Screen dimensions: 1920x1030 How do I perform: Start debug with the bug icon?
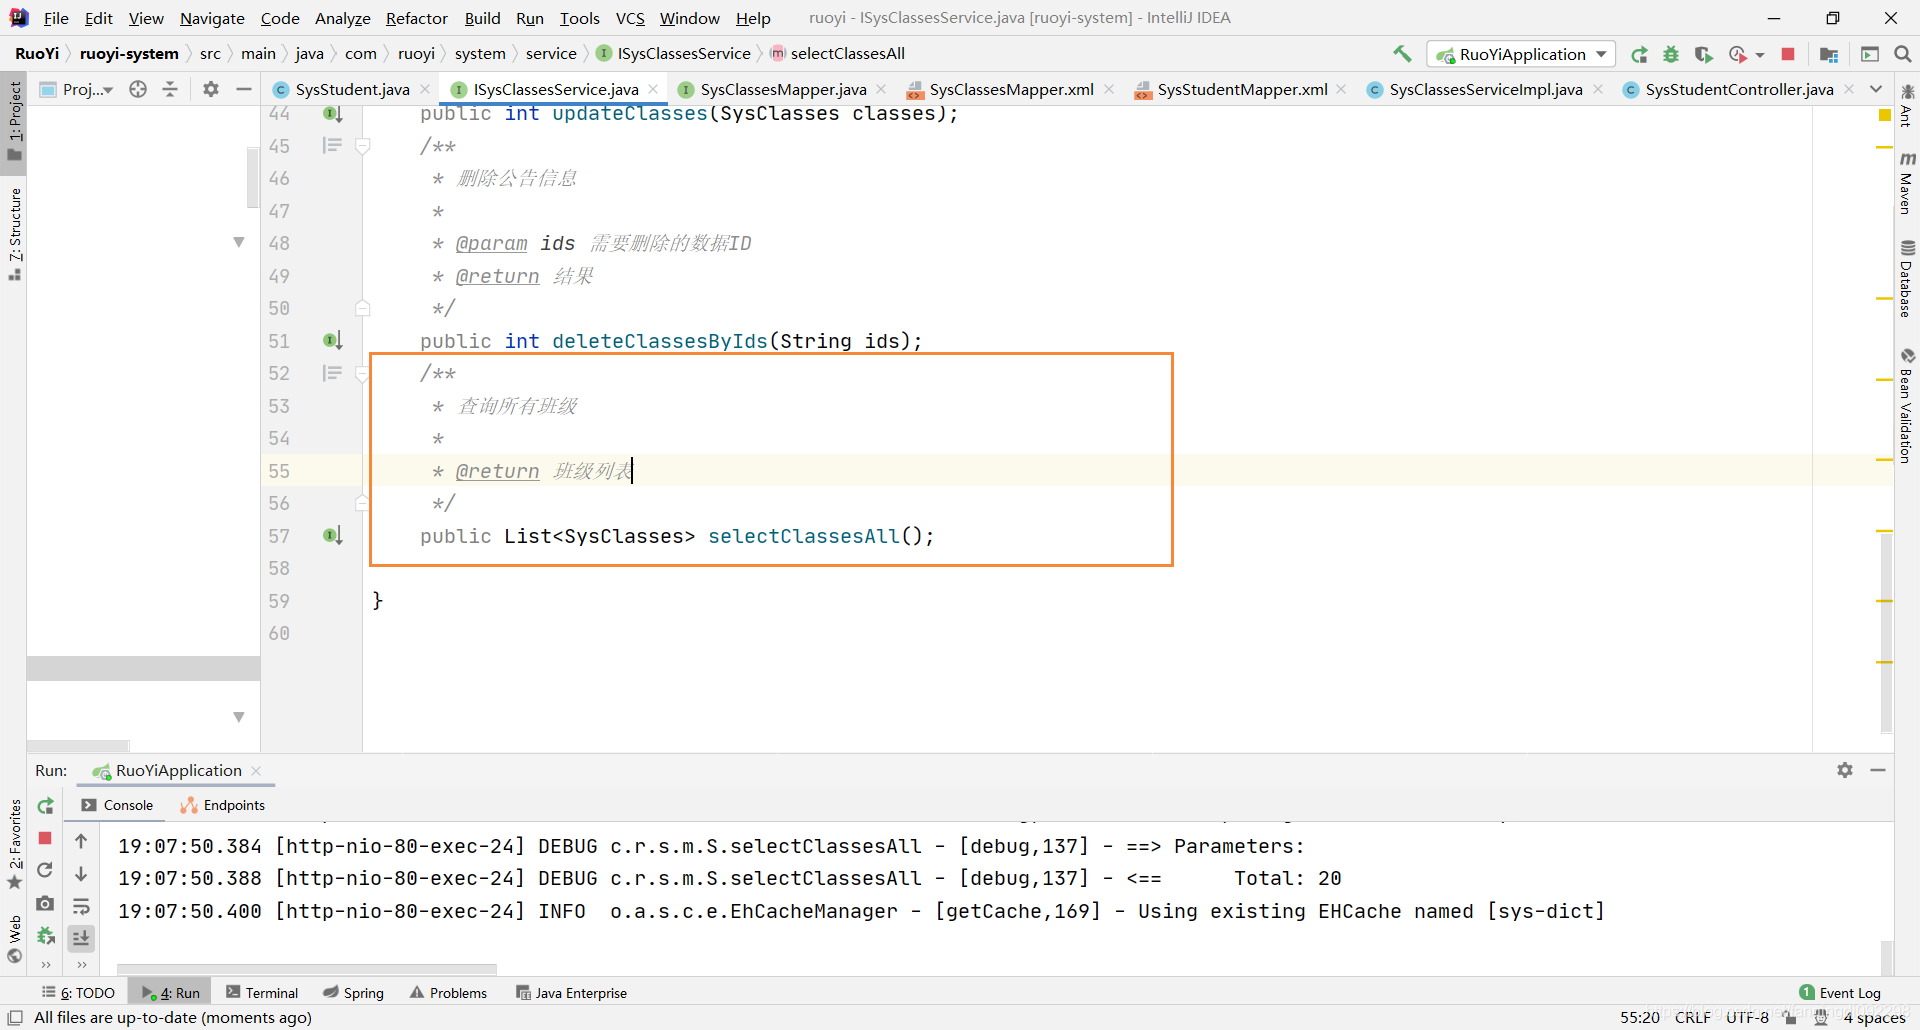pyautogui.click(x=1671, y=54)
